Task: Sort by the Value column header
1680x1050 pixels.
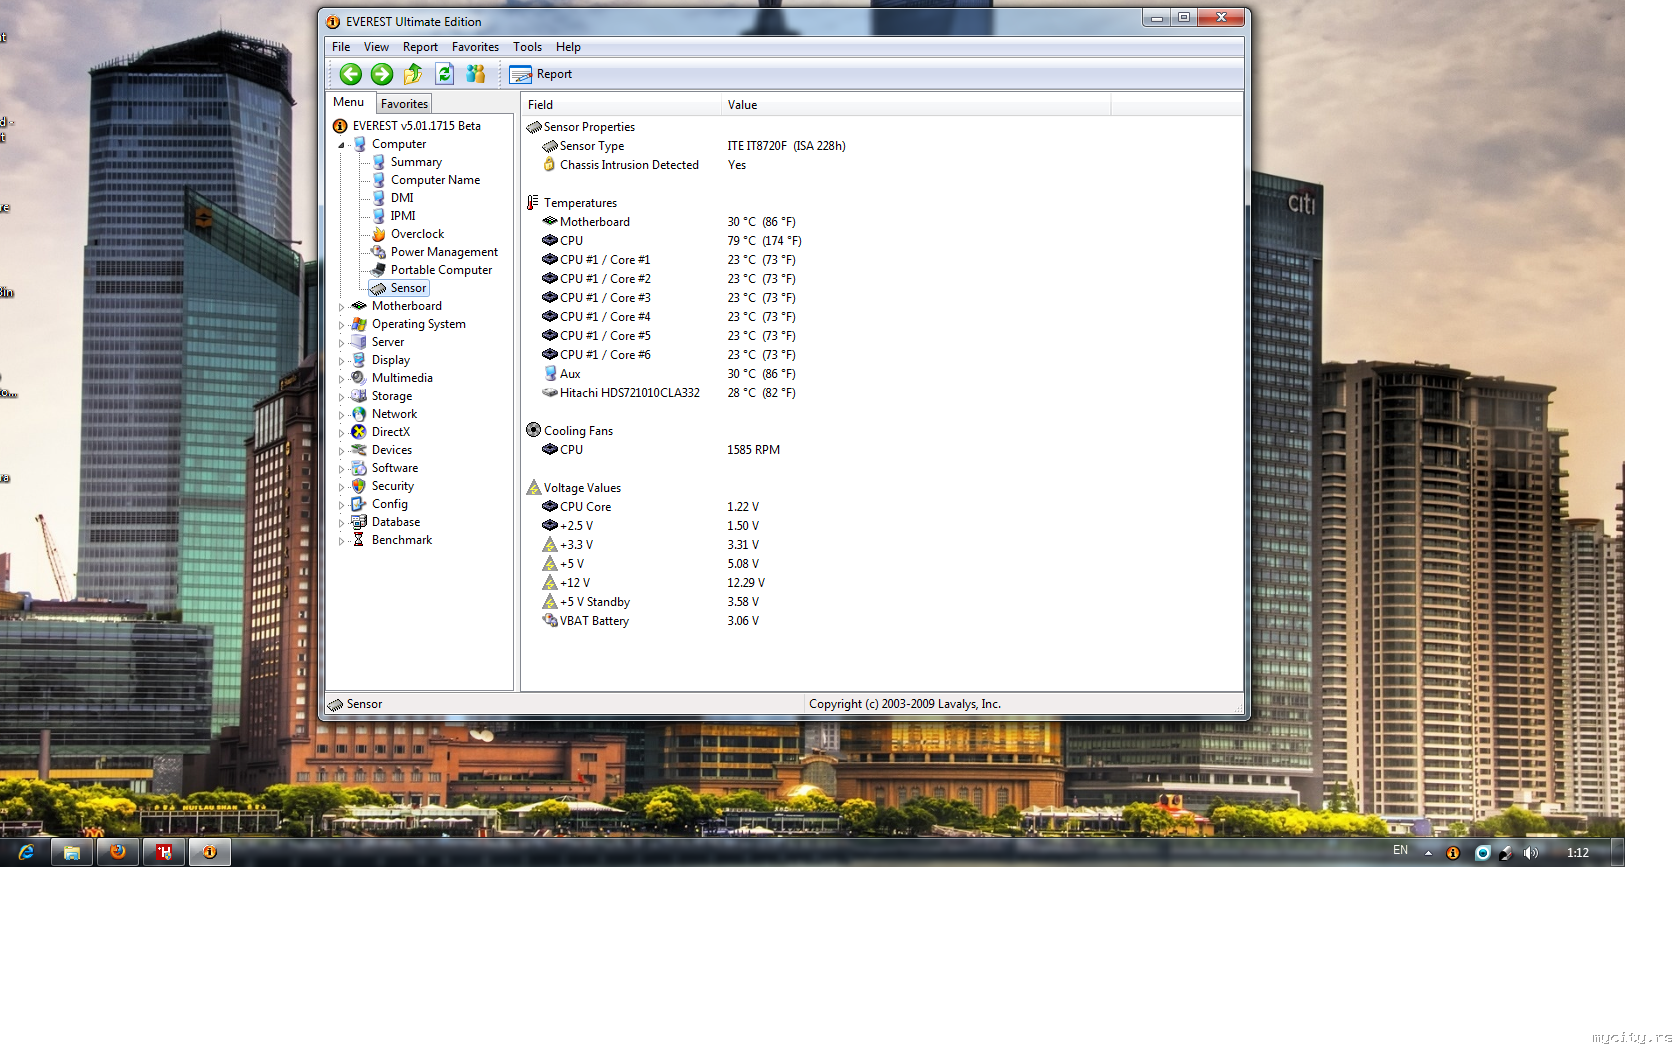Action: [x=916, y=105]
